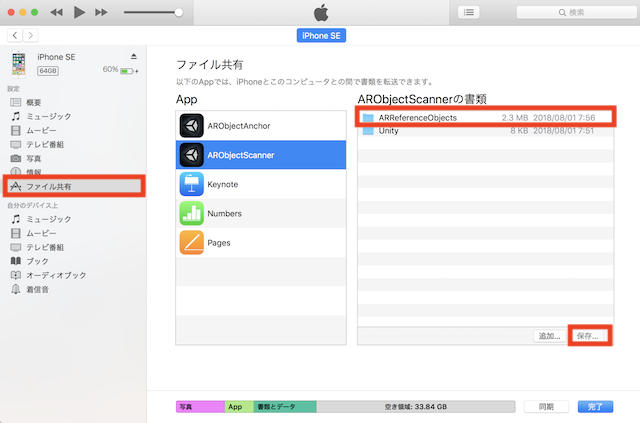Select the Keynote app name

coord(222,184)
